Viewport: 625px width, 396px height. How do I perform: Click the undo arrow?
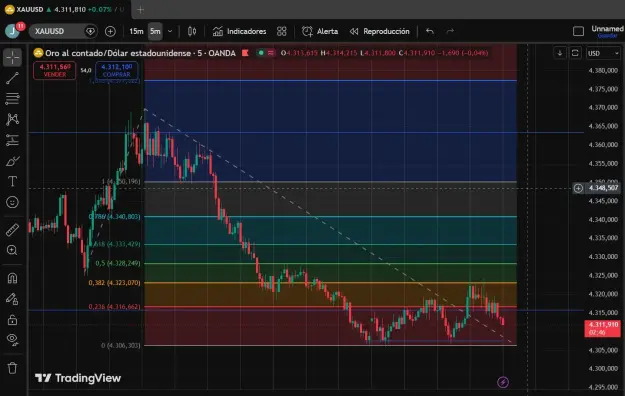430,31
